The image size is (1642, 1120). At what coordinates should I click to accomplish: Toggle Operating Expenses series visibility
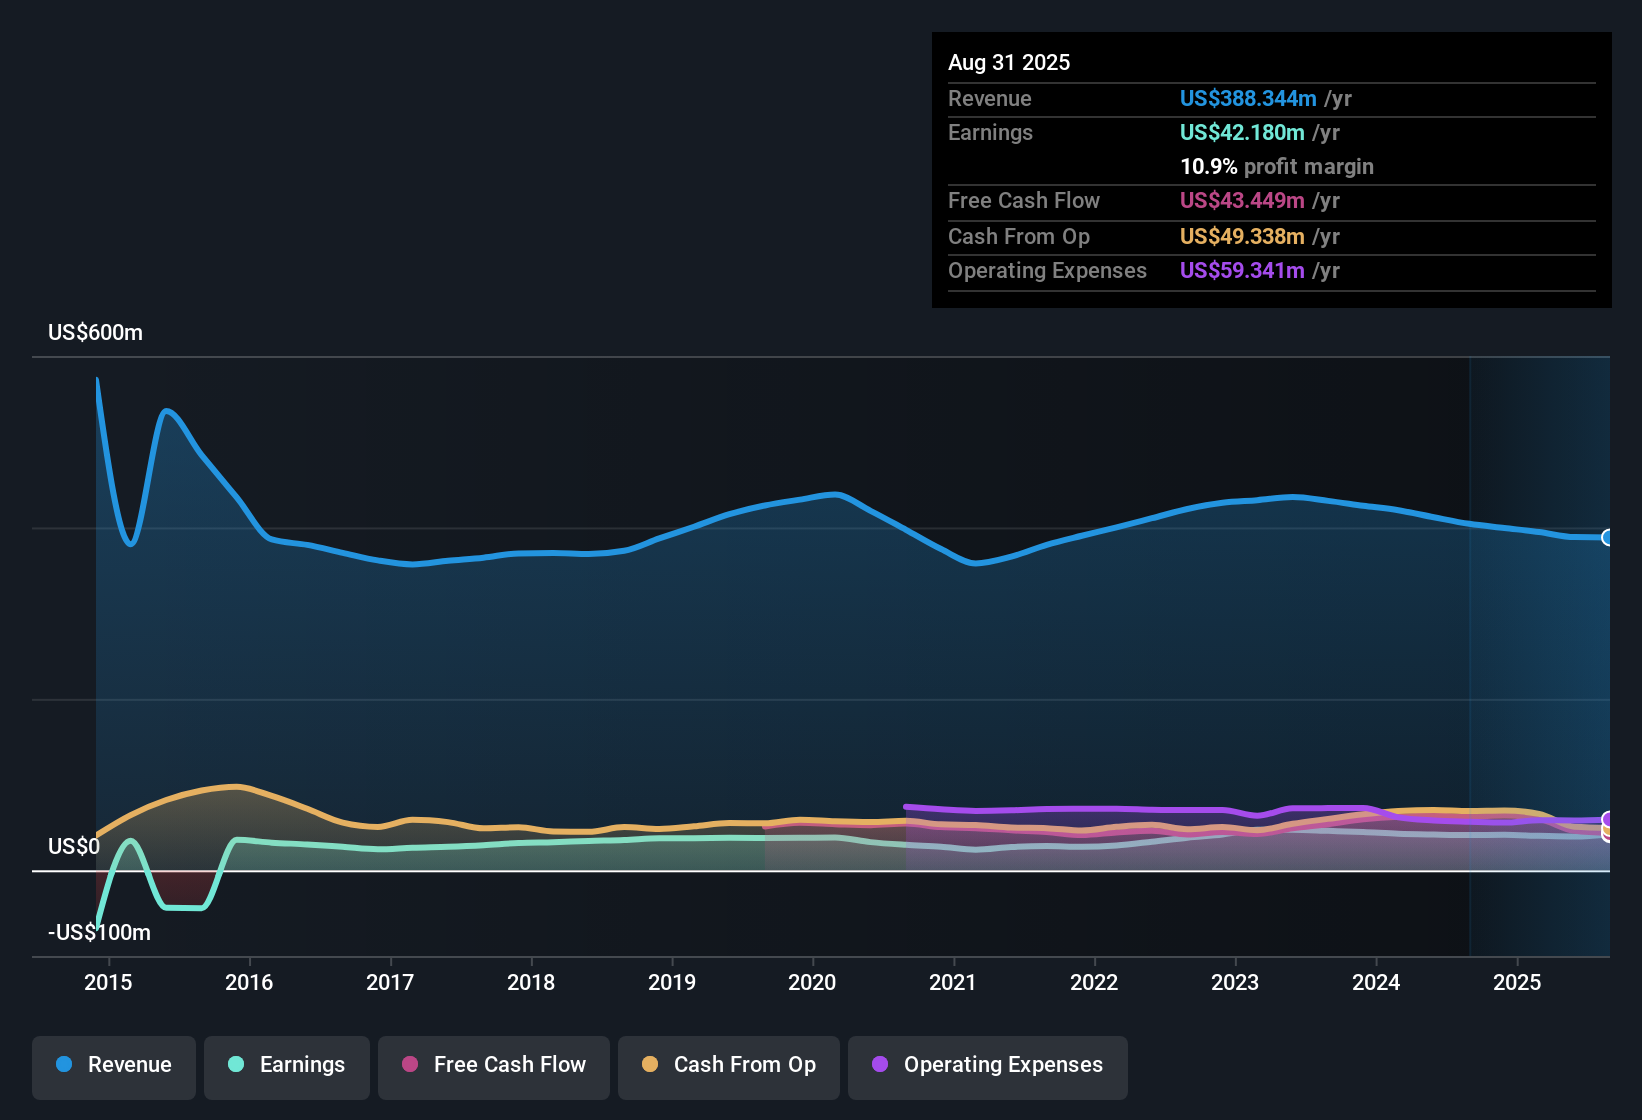click(x=988, y=1066)
